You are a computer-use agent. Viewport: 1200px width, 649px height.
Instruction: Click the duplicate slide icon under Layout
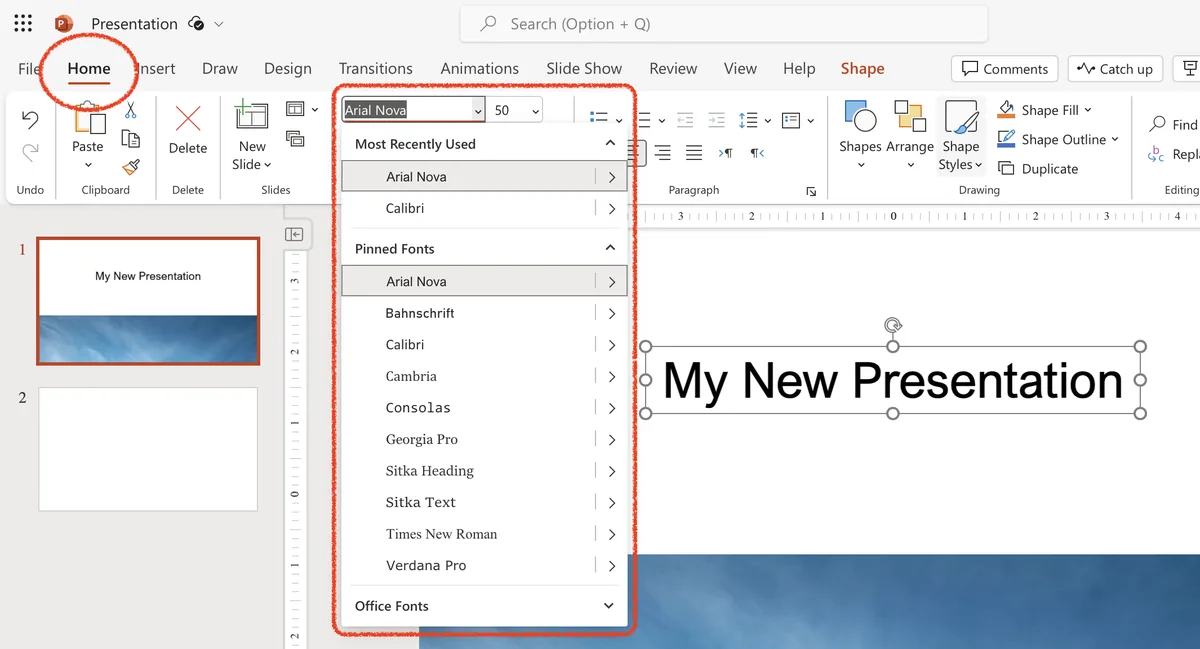296,138
